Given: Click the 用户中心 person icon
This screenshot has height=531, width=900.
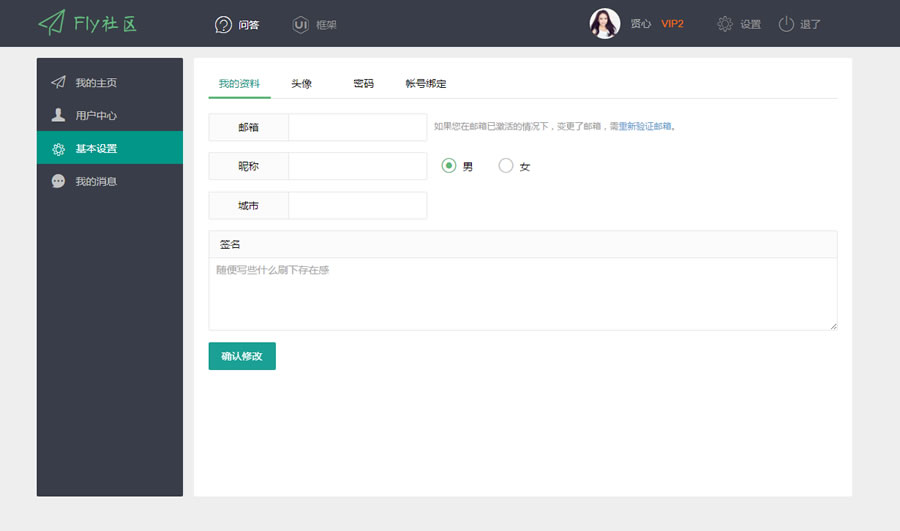Looking at the screenshot, I should point(58,115).
